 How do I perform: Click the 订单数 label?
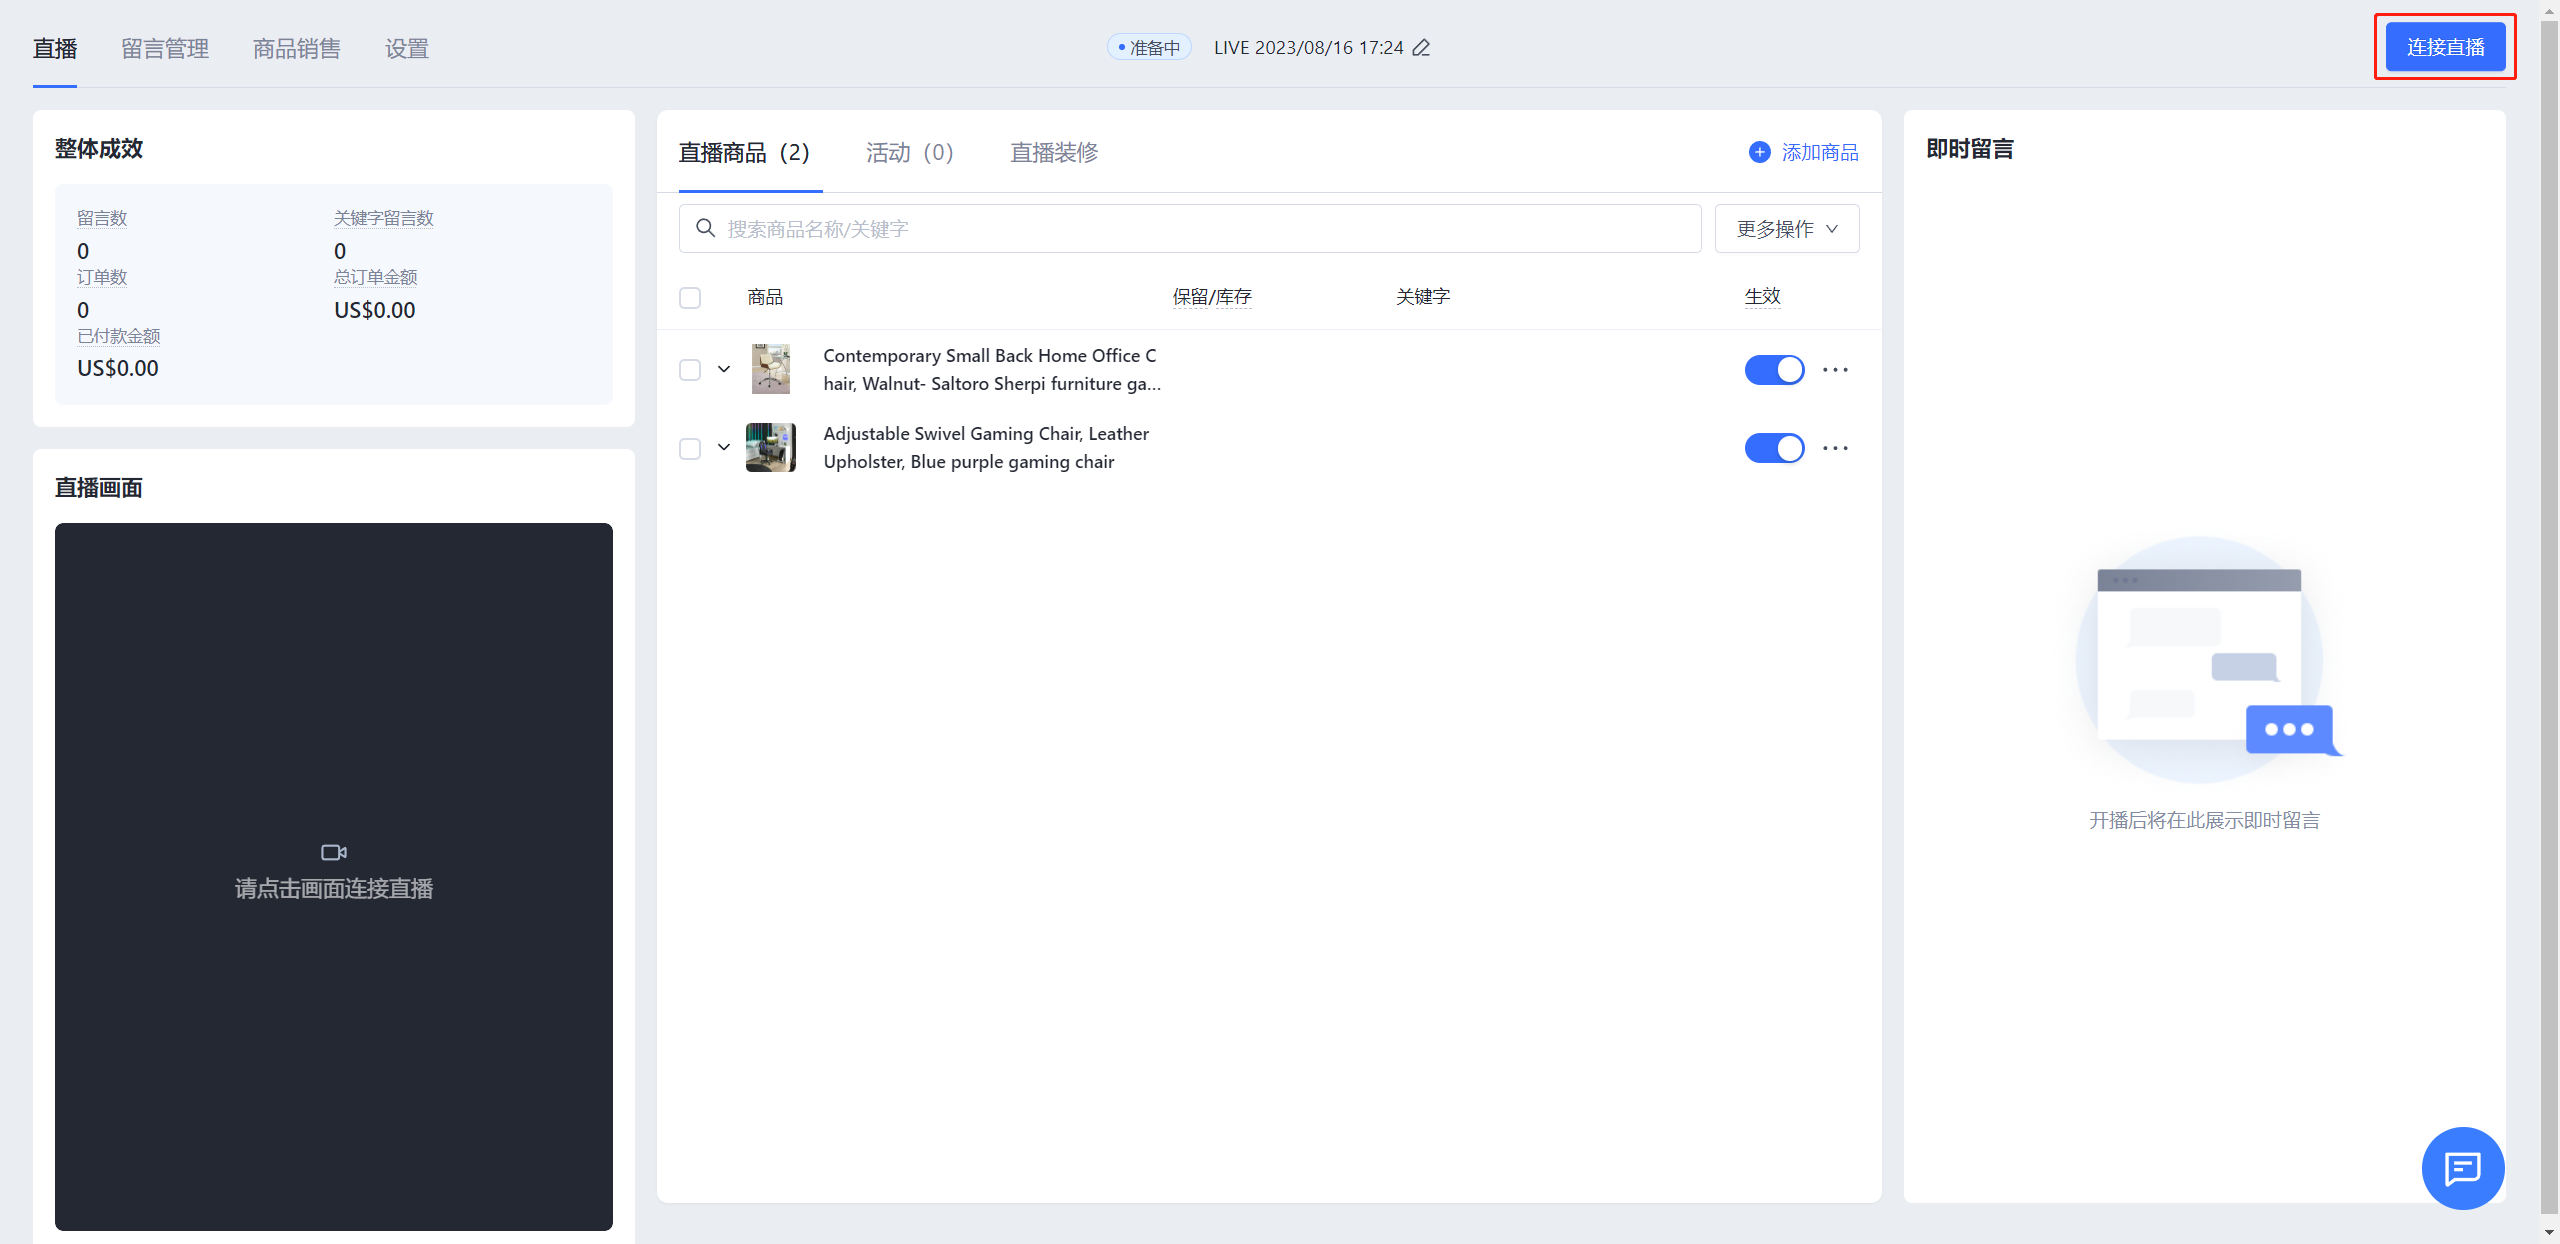click(x=102, y=277)
